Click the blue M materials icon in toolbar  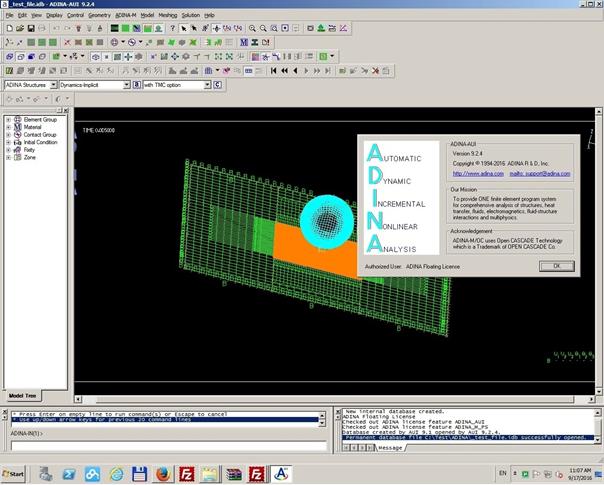244,42
